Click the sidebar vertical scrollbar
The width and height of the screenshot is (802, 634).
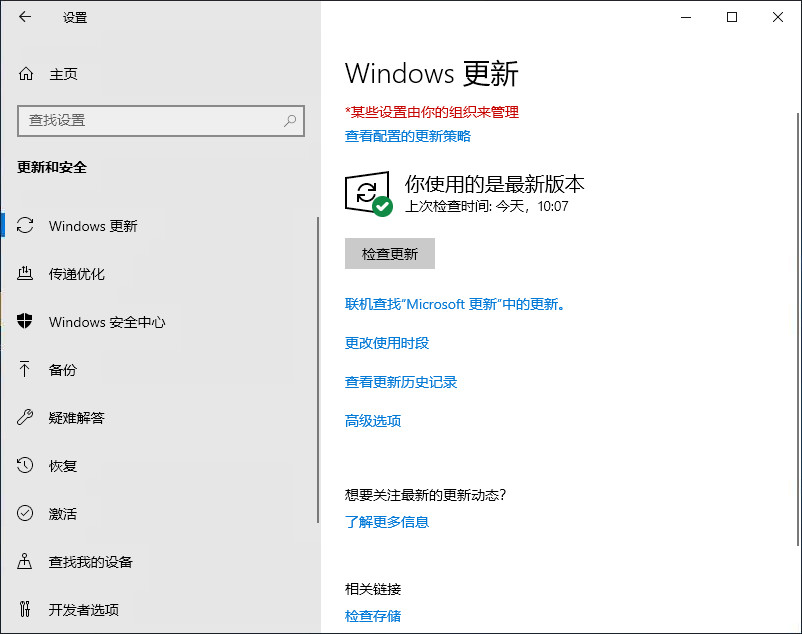coord(318,370)
